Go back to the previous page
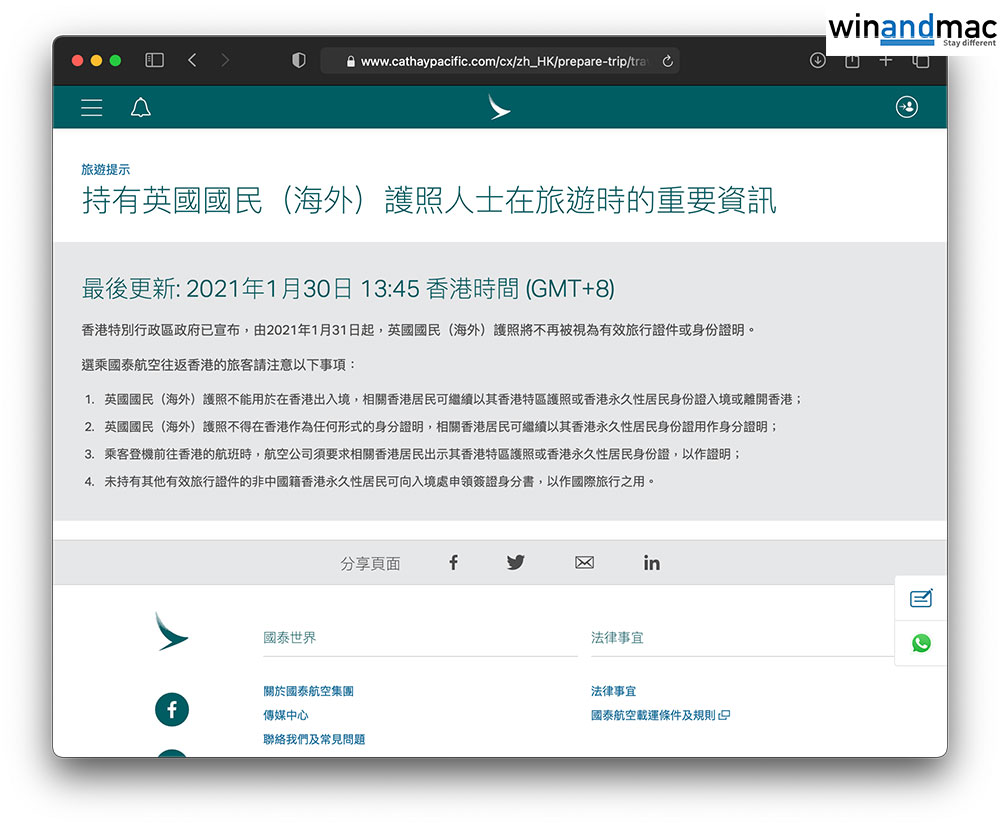The width and height of the screenshot is (1000, 827). tap(192, 61)
